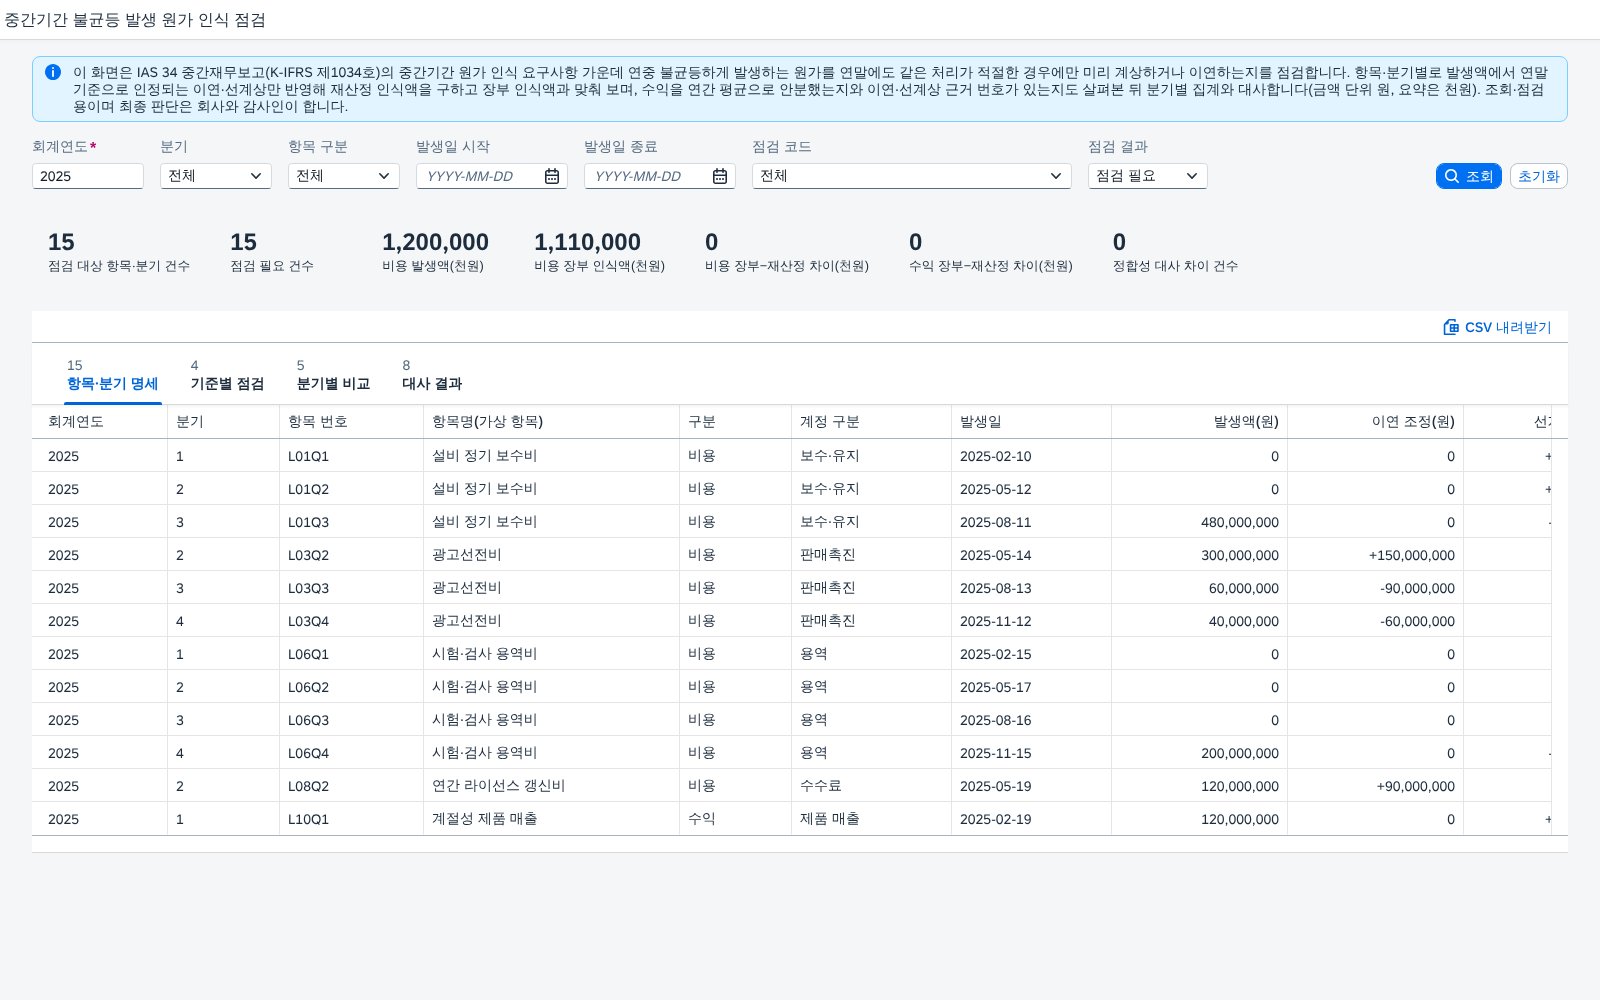Expand the 분기 dropdown
The width and height of the screenshot is (1600, 1000).
click(x=216, y=176)
